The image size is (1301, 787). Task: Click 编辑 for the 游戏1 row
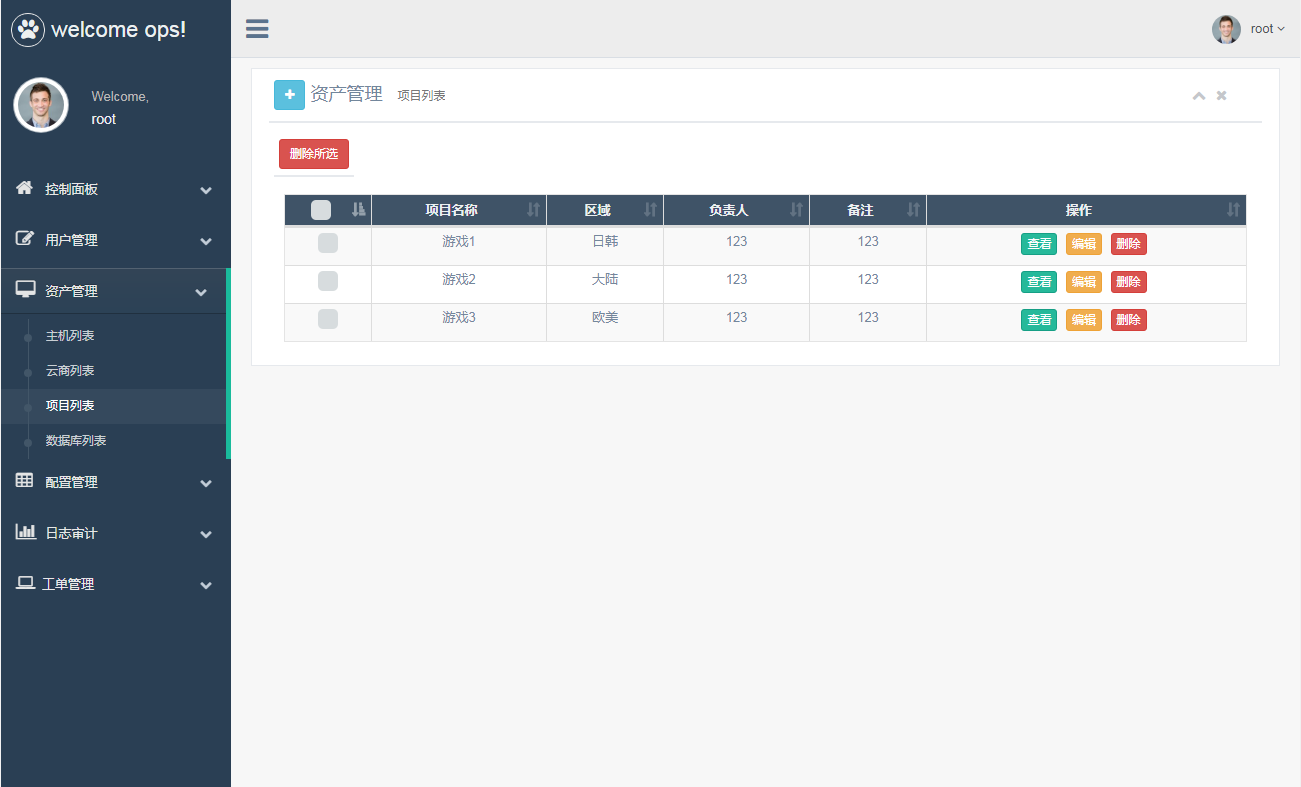[1084, 244]
